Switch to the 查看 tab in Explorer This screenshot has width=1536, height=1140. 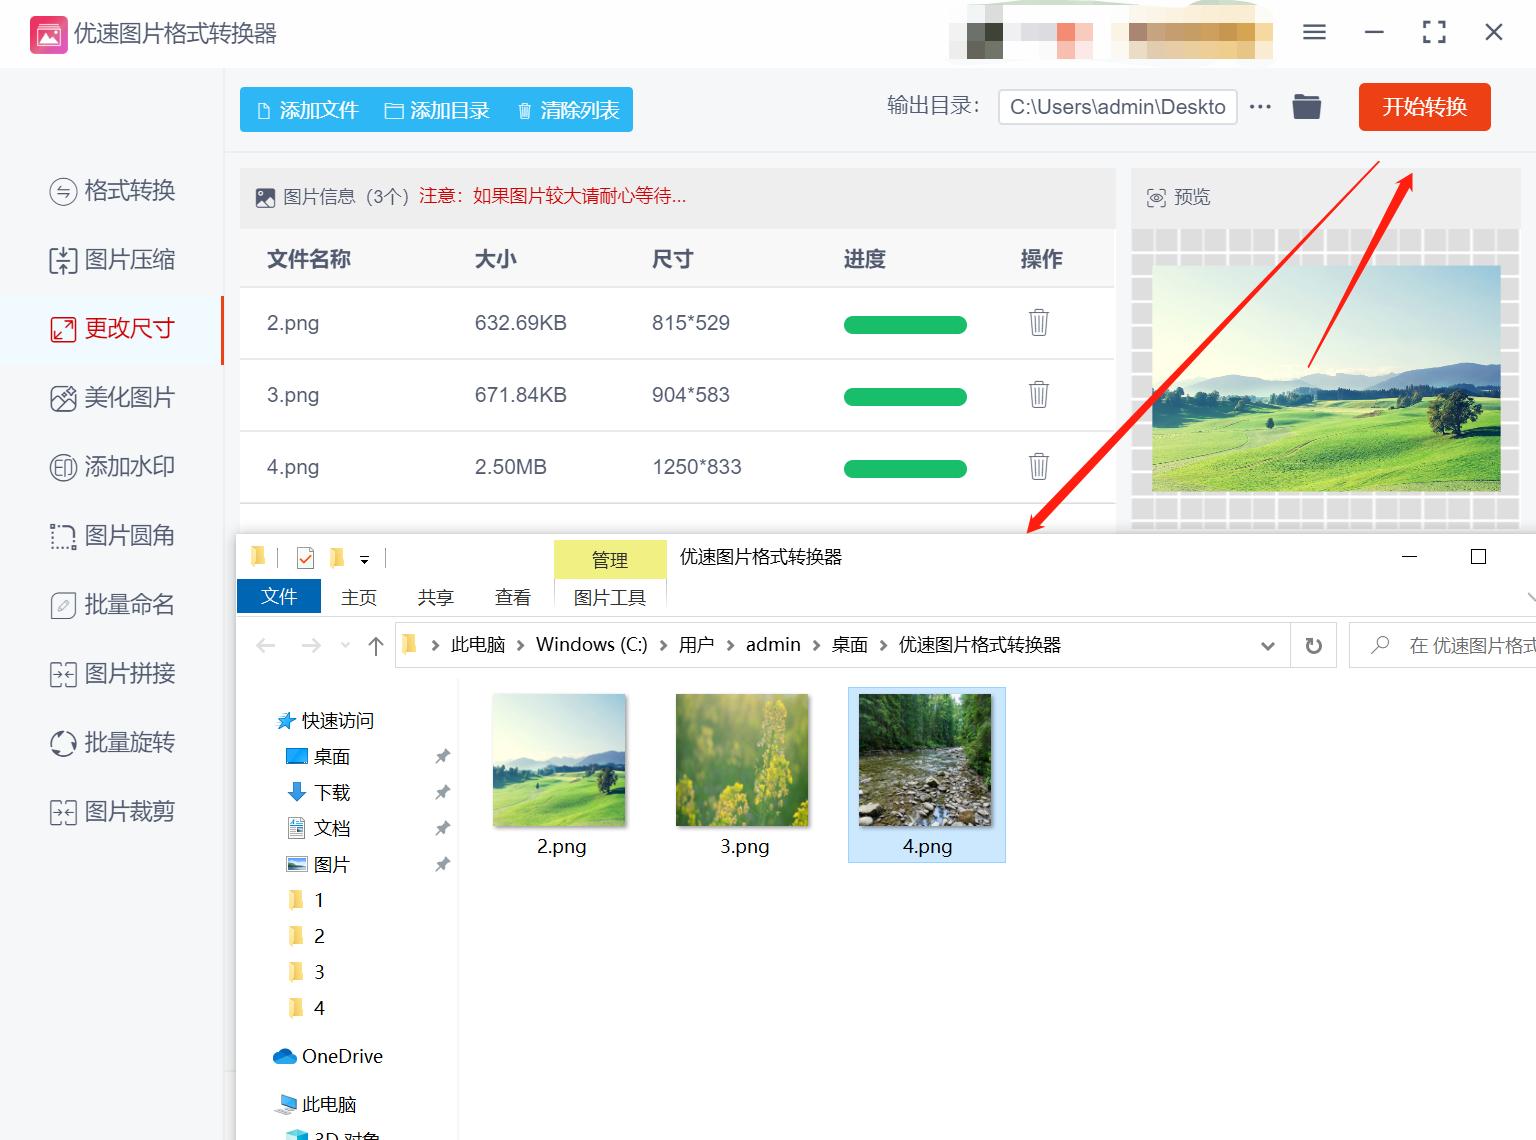pos(511,596)
